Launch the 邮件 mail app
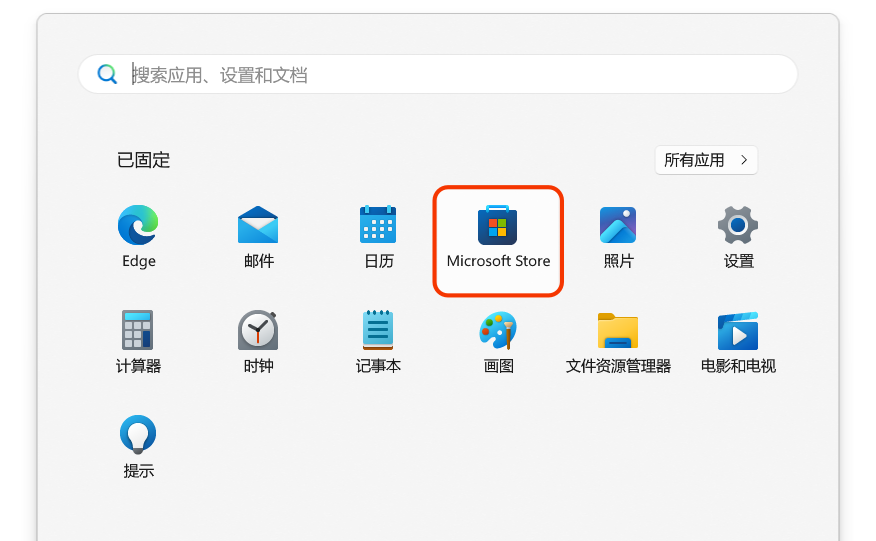The height and width of the screenshot is (541, 876). click(258, 225)
